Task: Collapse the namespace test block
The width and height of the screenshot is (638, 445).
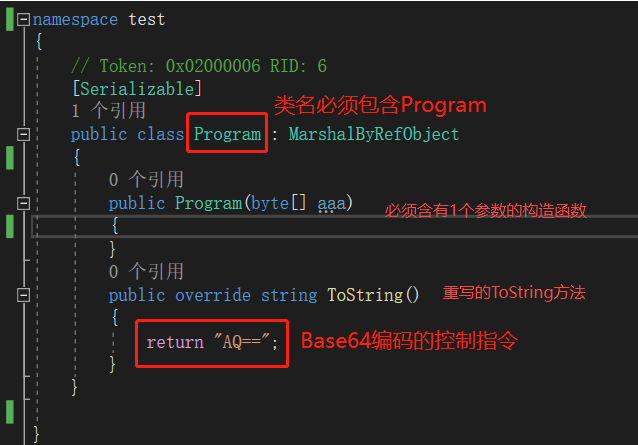Action: 23,20
